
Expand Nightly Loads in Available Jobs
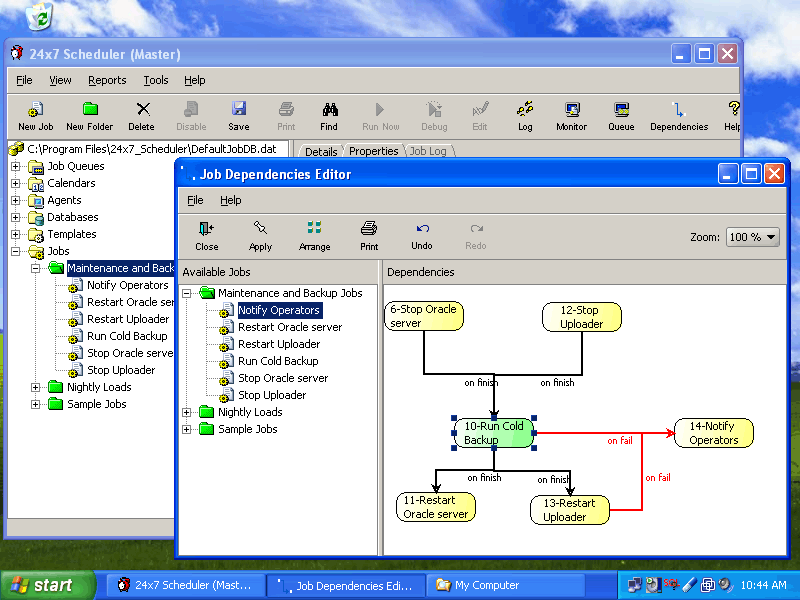[187, 412]
